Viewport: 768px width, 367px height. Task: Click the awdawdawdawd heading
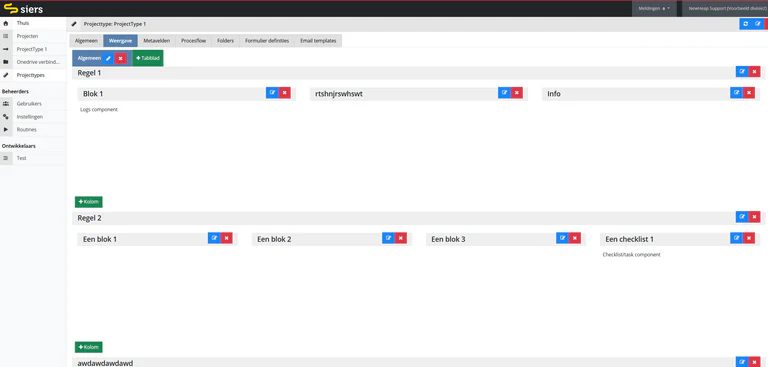[105, 363]
